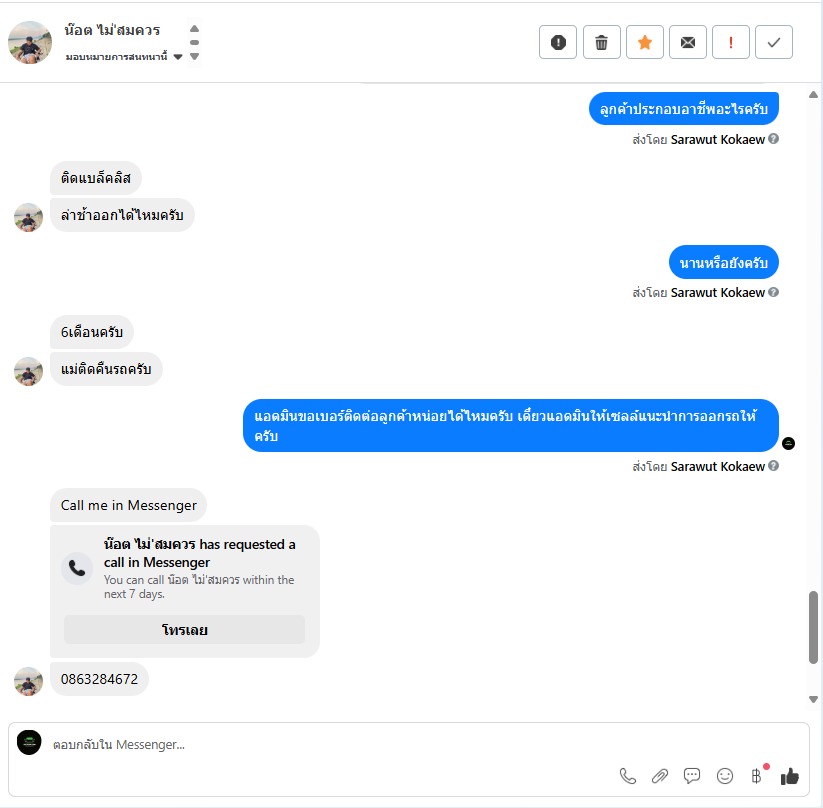Image resolution: width=823 pixels, height=808 pixels.
Task: Click the โทรเลย call button
Action: tap(184, 629)
